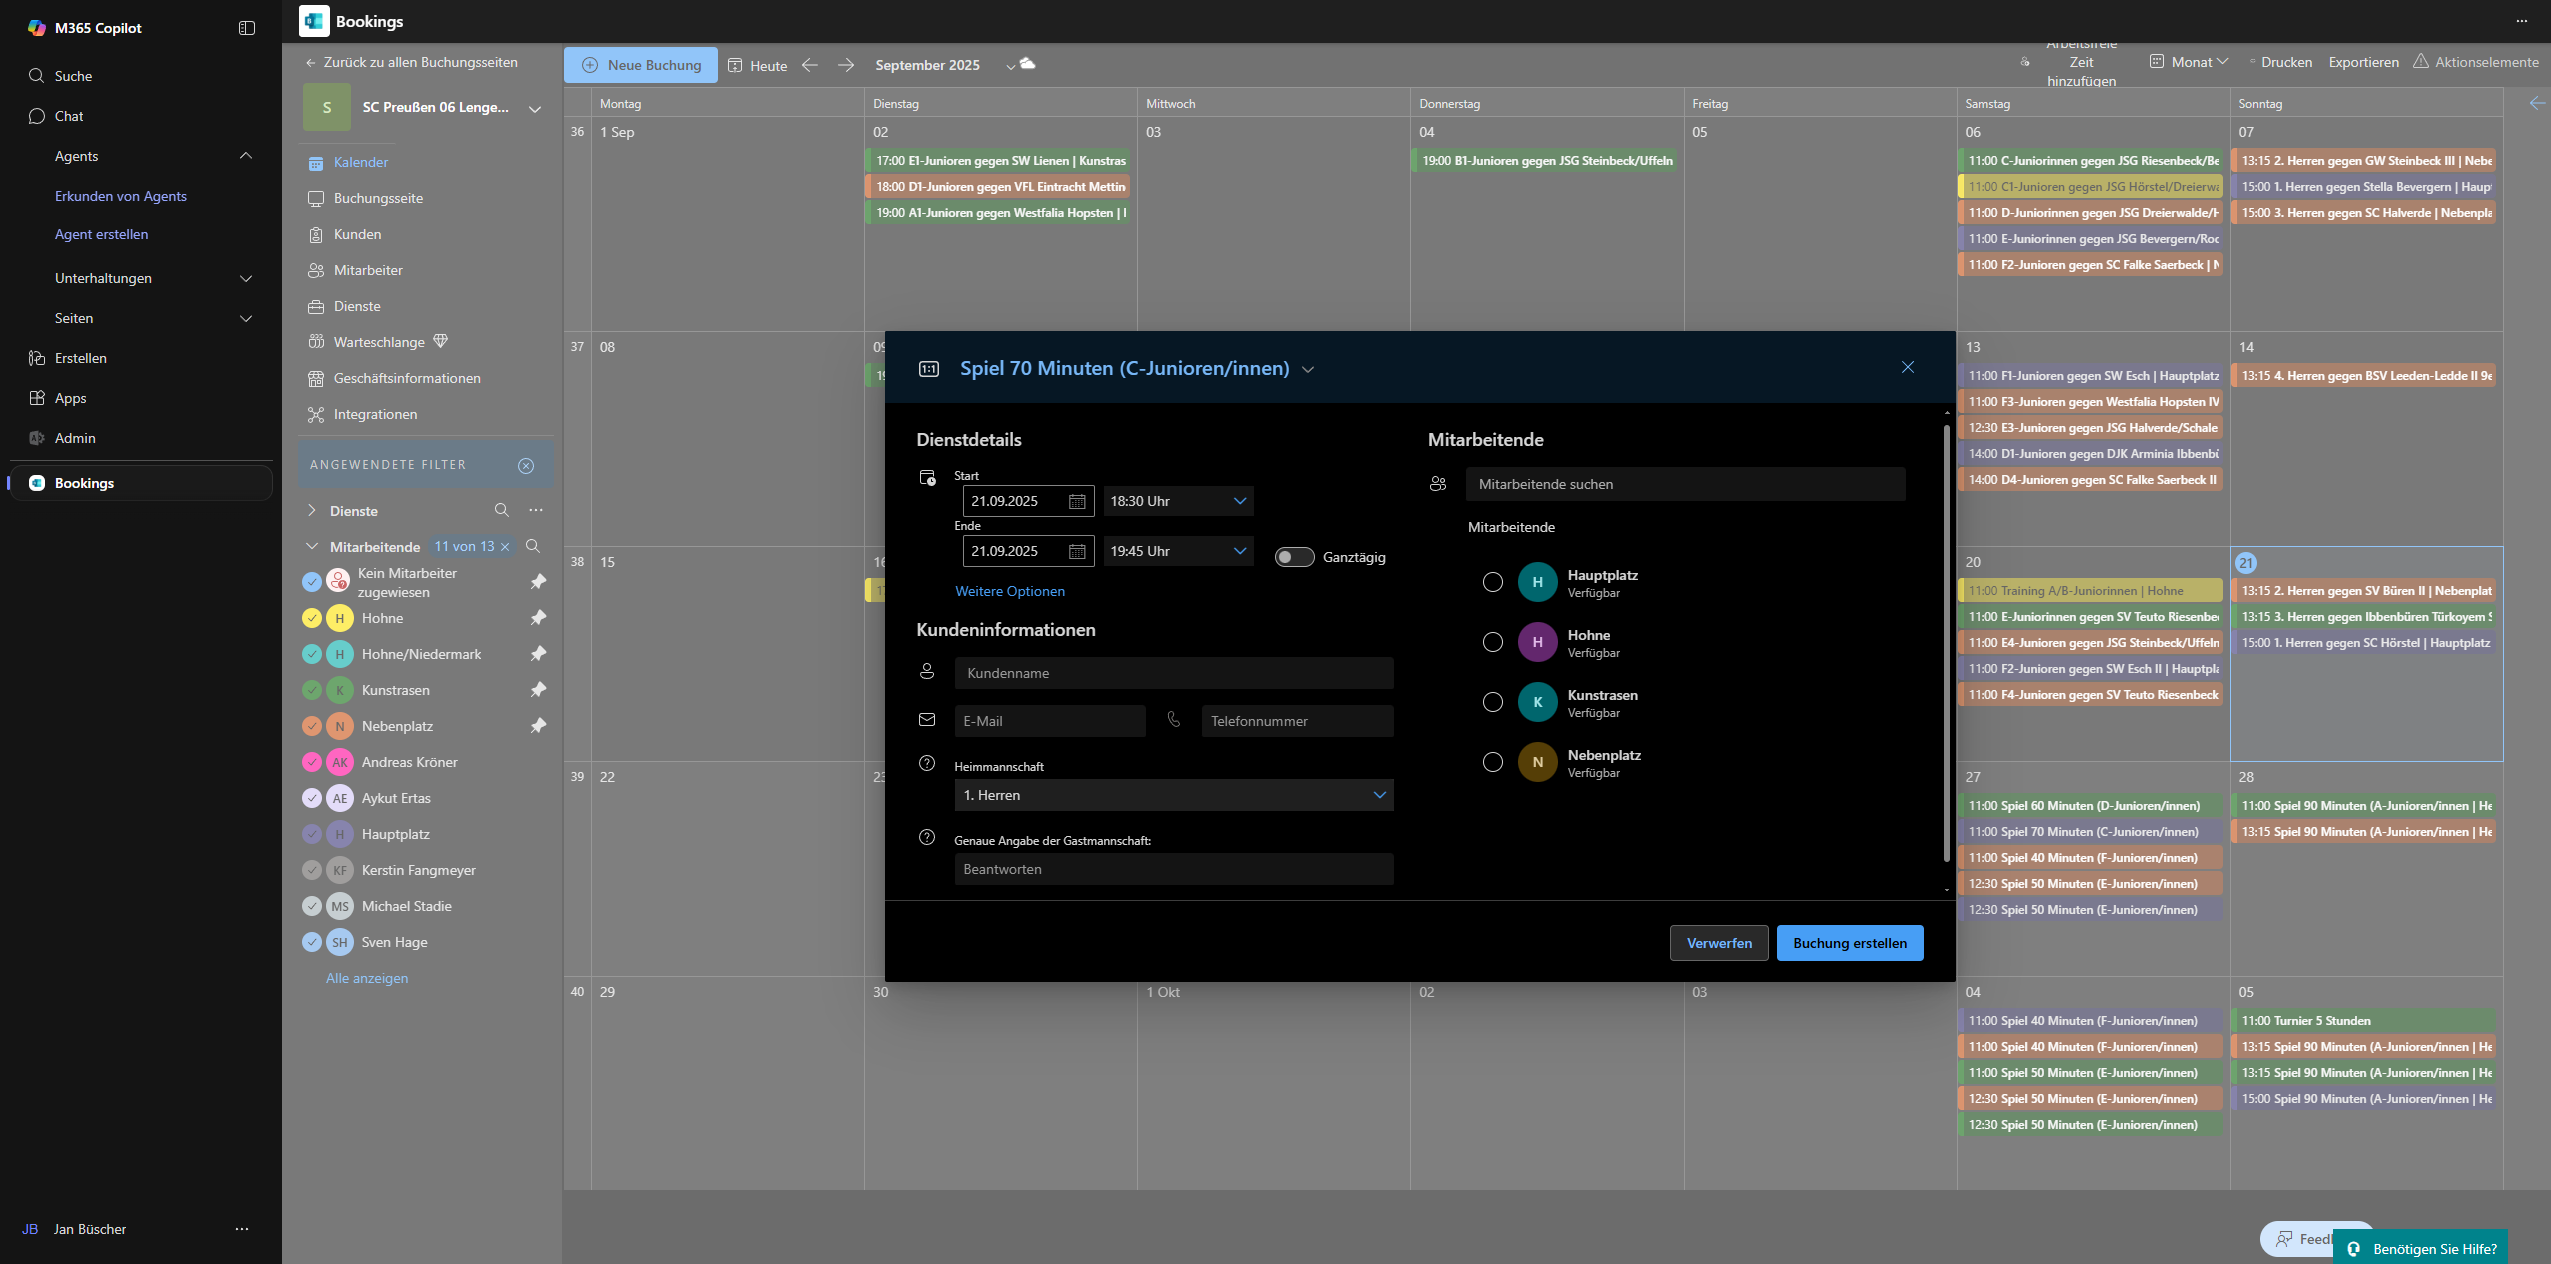Open the Warteschlange queue icon
Screen dimensions: 2551x1264
tap(316, 342)
